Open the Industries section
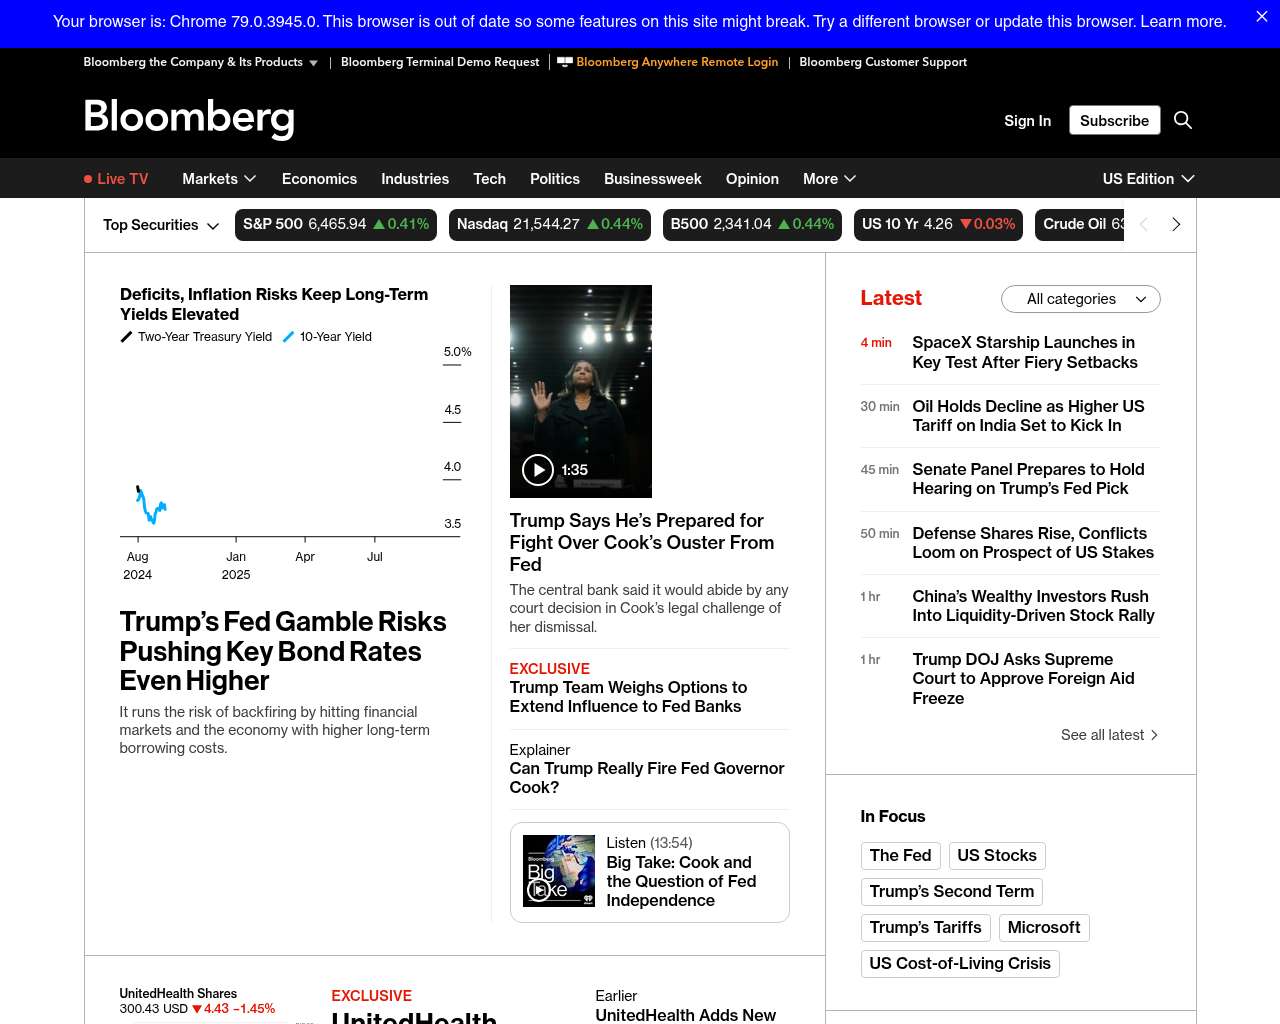The width and height of the screenshot is (1280, 1024). coord(415,179)
